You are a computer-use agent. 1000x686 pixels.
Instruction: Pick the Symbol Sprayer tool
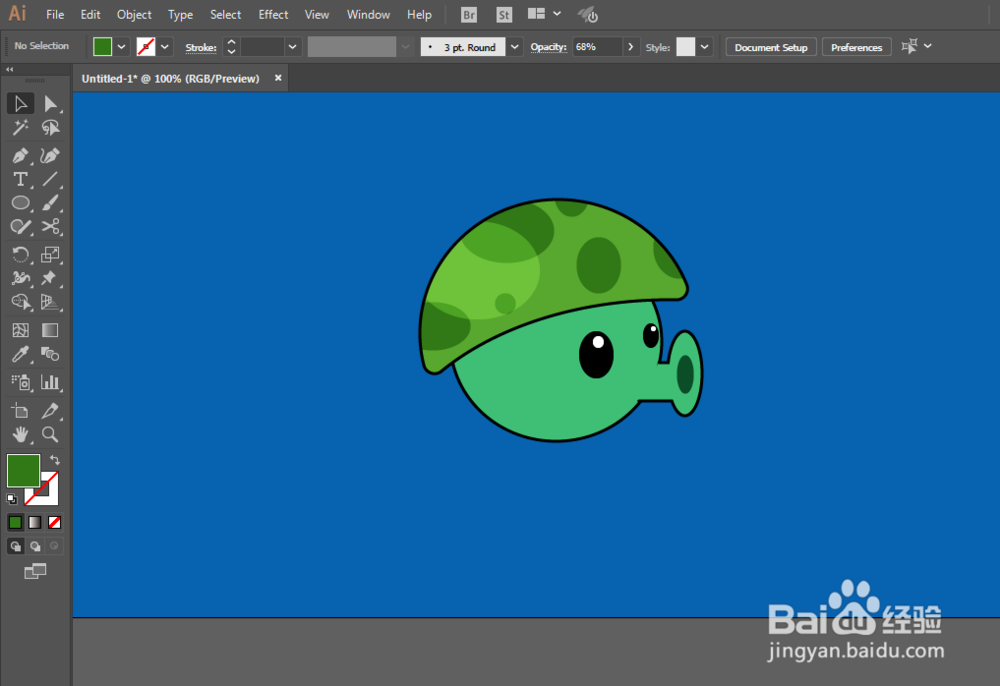20,382
